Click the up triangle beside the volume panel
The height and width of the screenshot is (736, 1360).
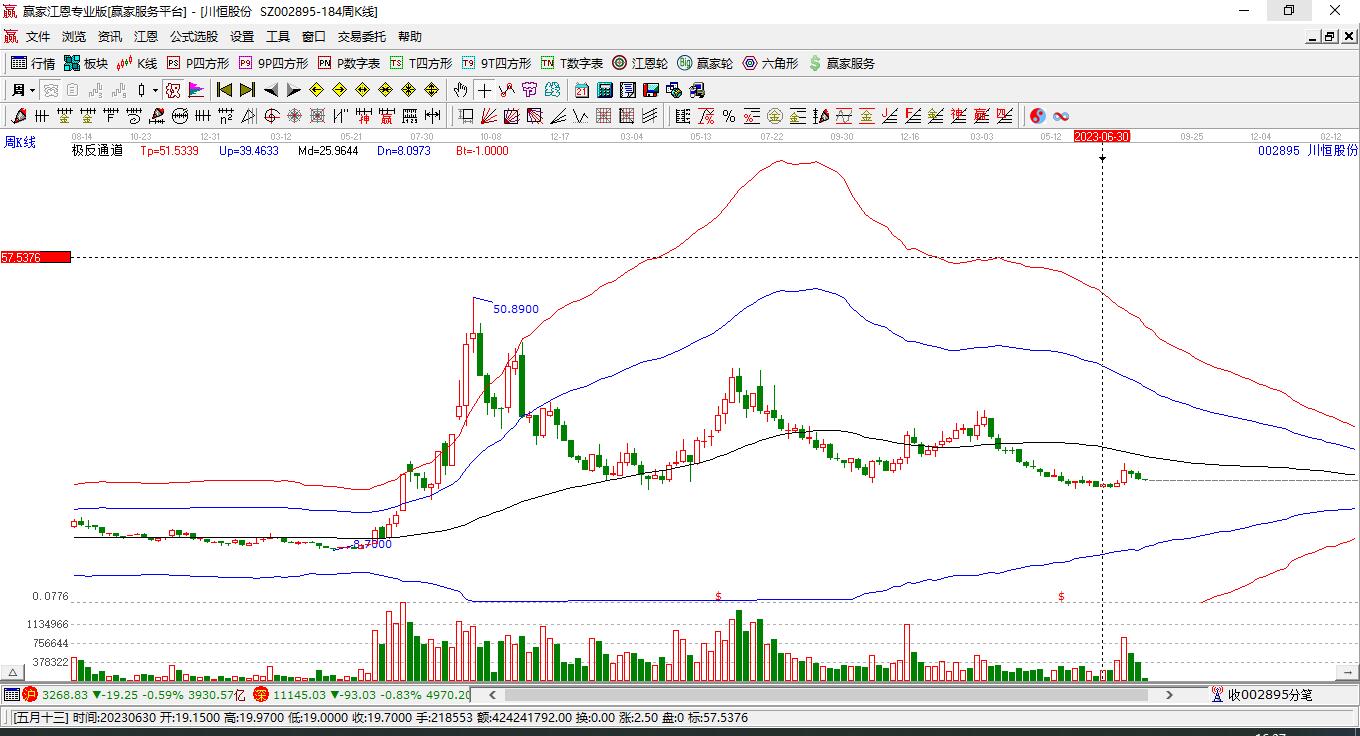pyautogui.click(x=14, y=672)
